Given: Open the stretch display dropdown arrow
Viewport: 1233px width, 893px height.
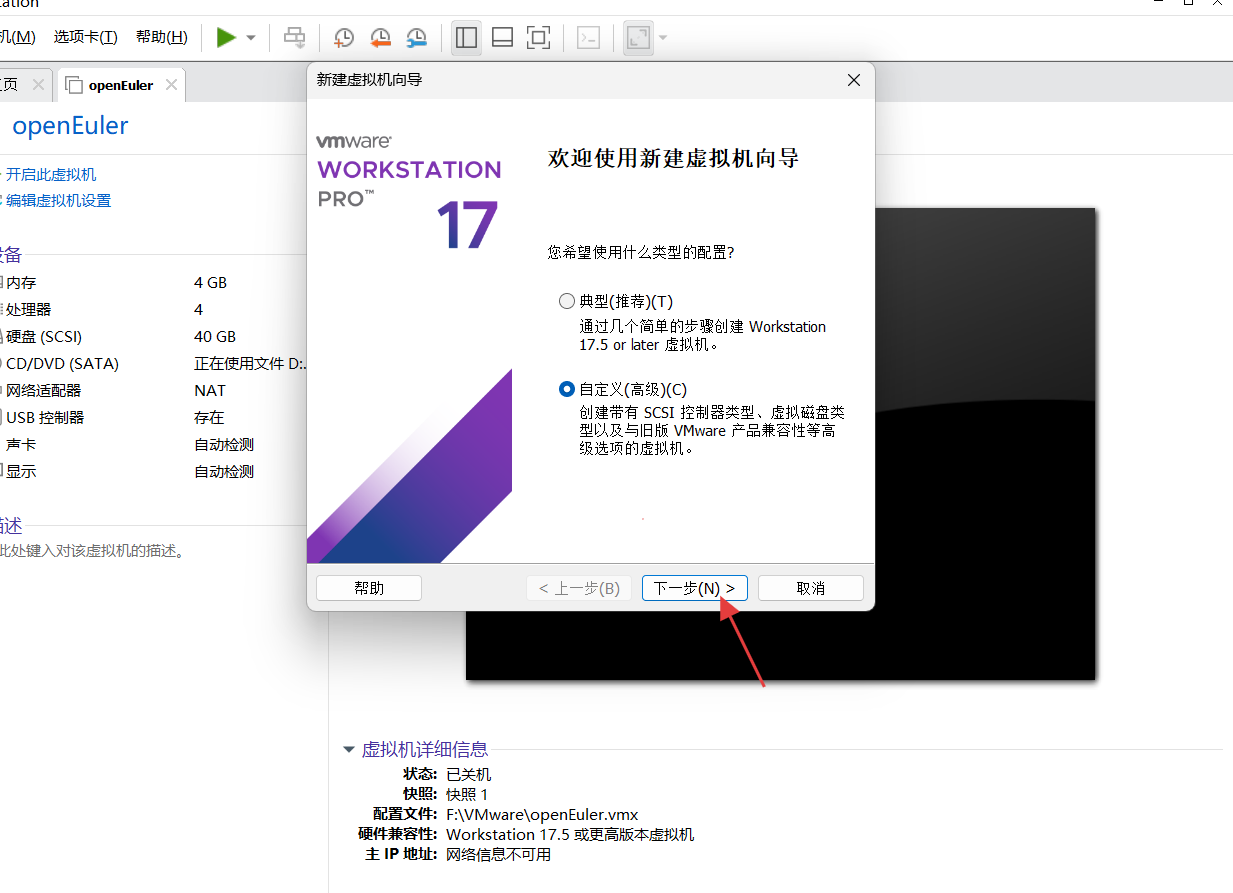Looking at the screenshot, I should pyautogui.click(x=663, y=38).
